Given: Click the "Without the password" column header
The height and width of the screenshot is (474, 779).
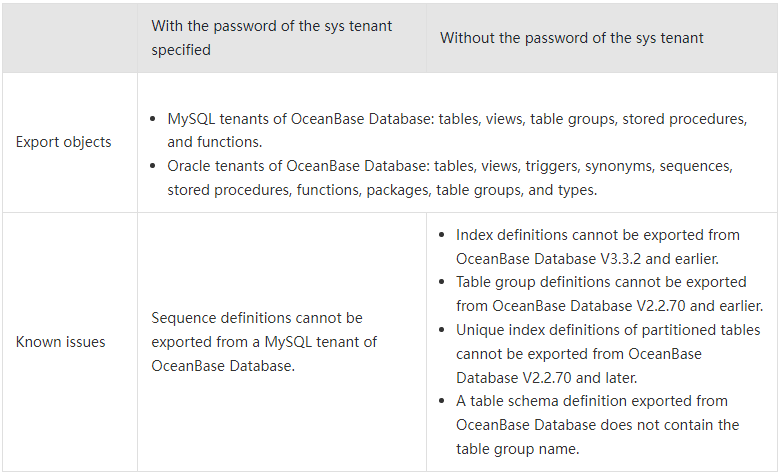Looking at the screenshot, I should click(571, 38).
